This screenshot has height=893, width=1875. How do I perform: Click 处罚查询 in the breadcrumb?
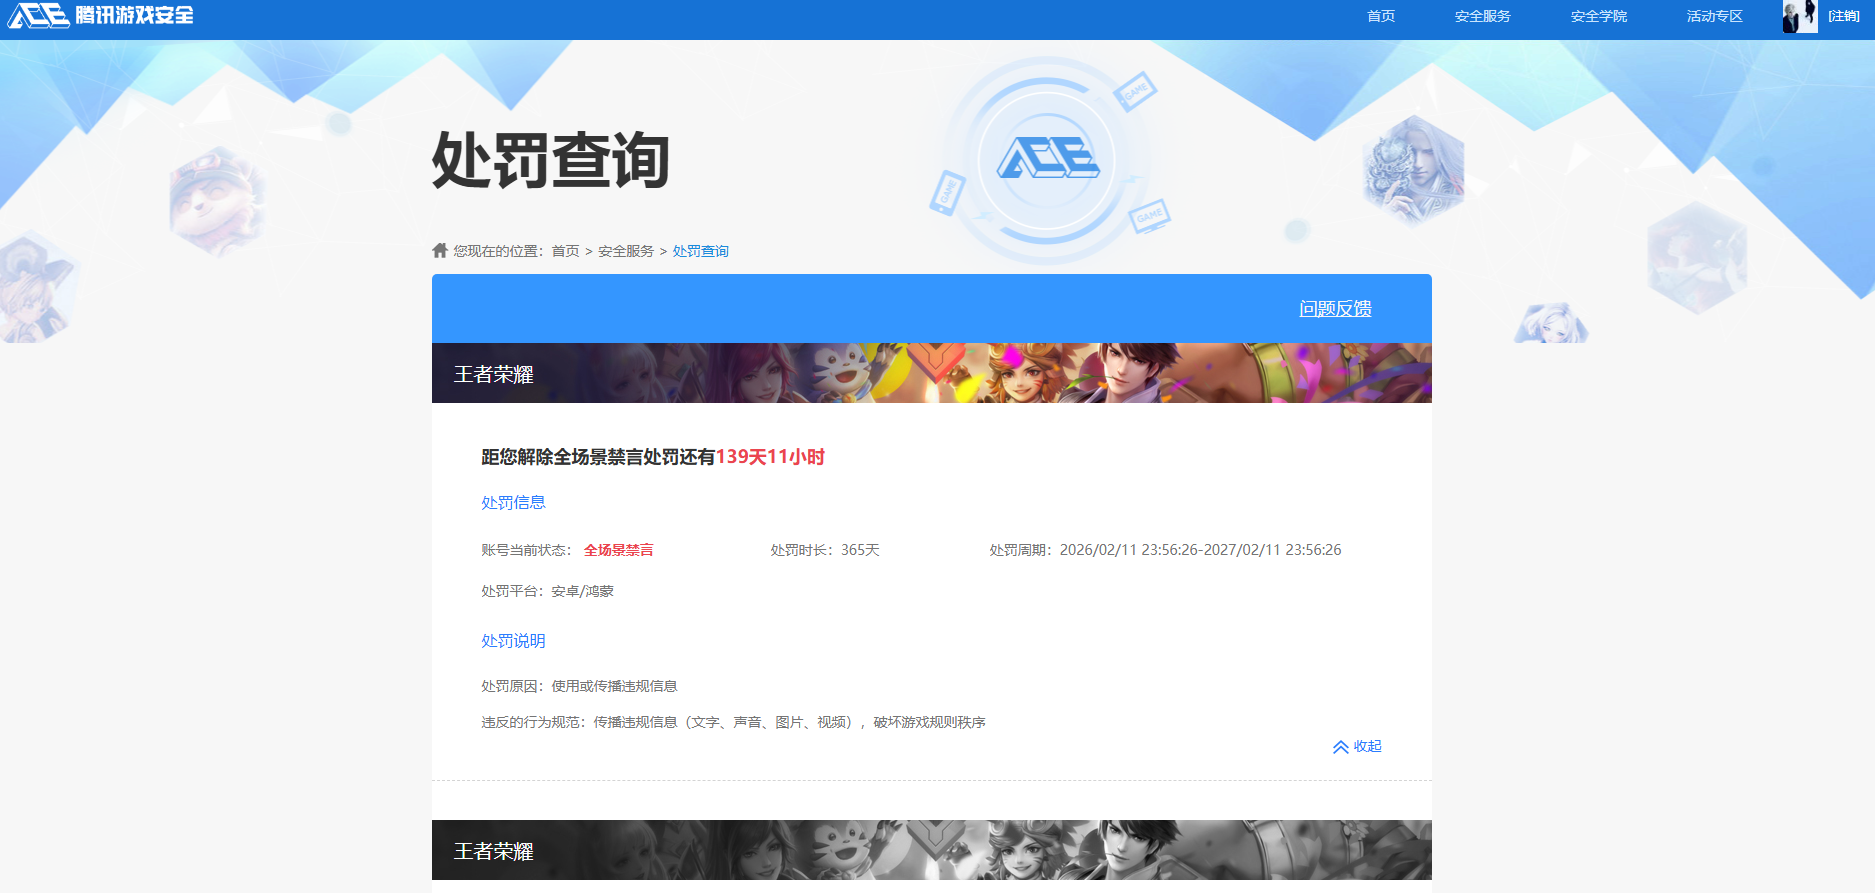pos(700,251)
